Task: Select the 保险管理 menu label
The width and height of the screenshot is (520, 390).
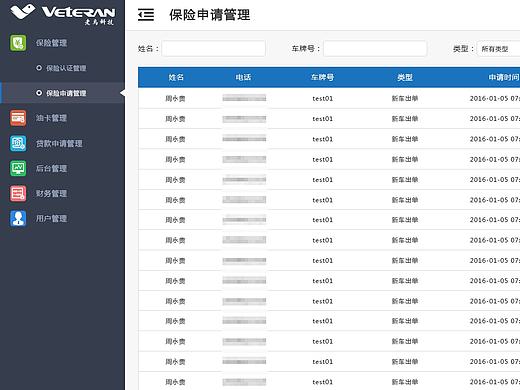Action: (51, 43)
